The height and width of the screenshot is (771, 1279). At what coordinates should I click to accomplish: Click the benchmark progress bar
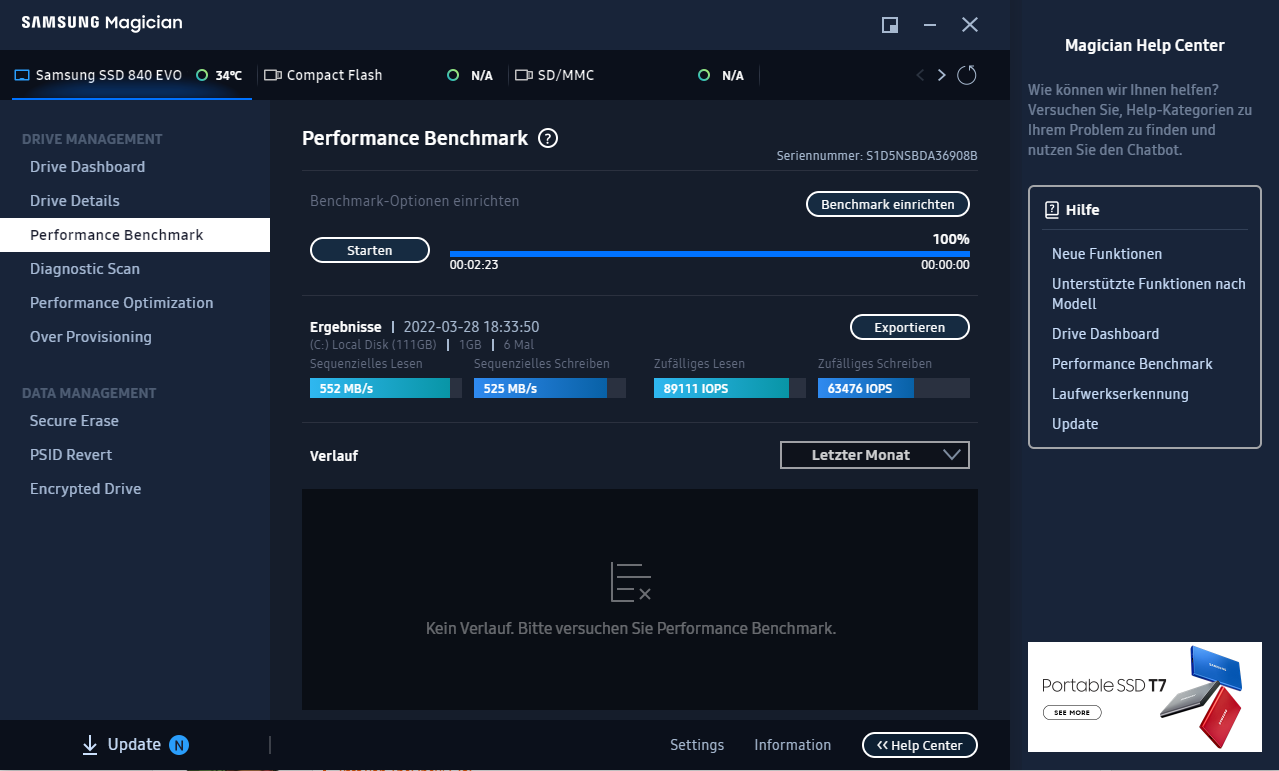pyautogui.click(x=710, y=254)
